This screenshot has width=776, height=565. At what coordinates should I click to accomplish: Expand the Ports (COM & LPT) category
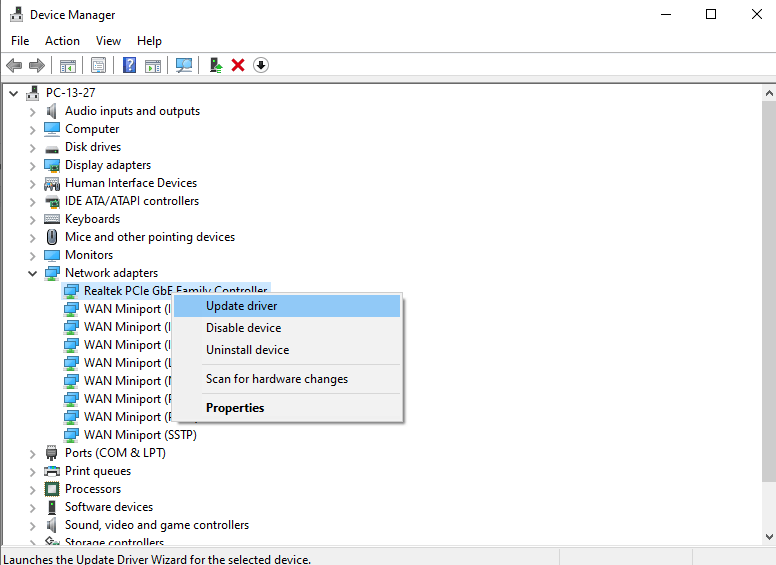coord(33,453)
